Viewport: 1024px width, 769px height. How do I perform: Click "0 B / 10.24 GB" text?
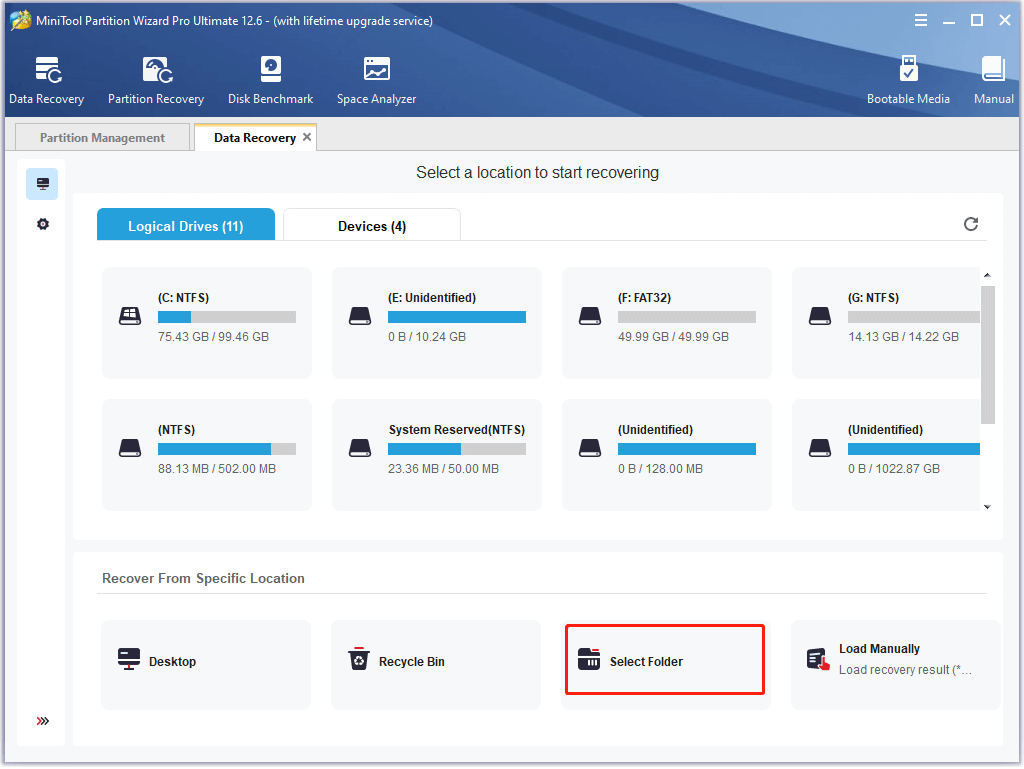click(x=427, y=337)
